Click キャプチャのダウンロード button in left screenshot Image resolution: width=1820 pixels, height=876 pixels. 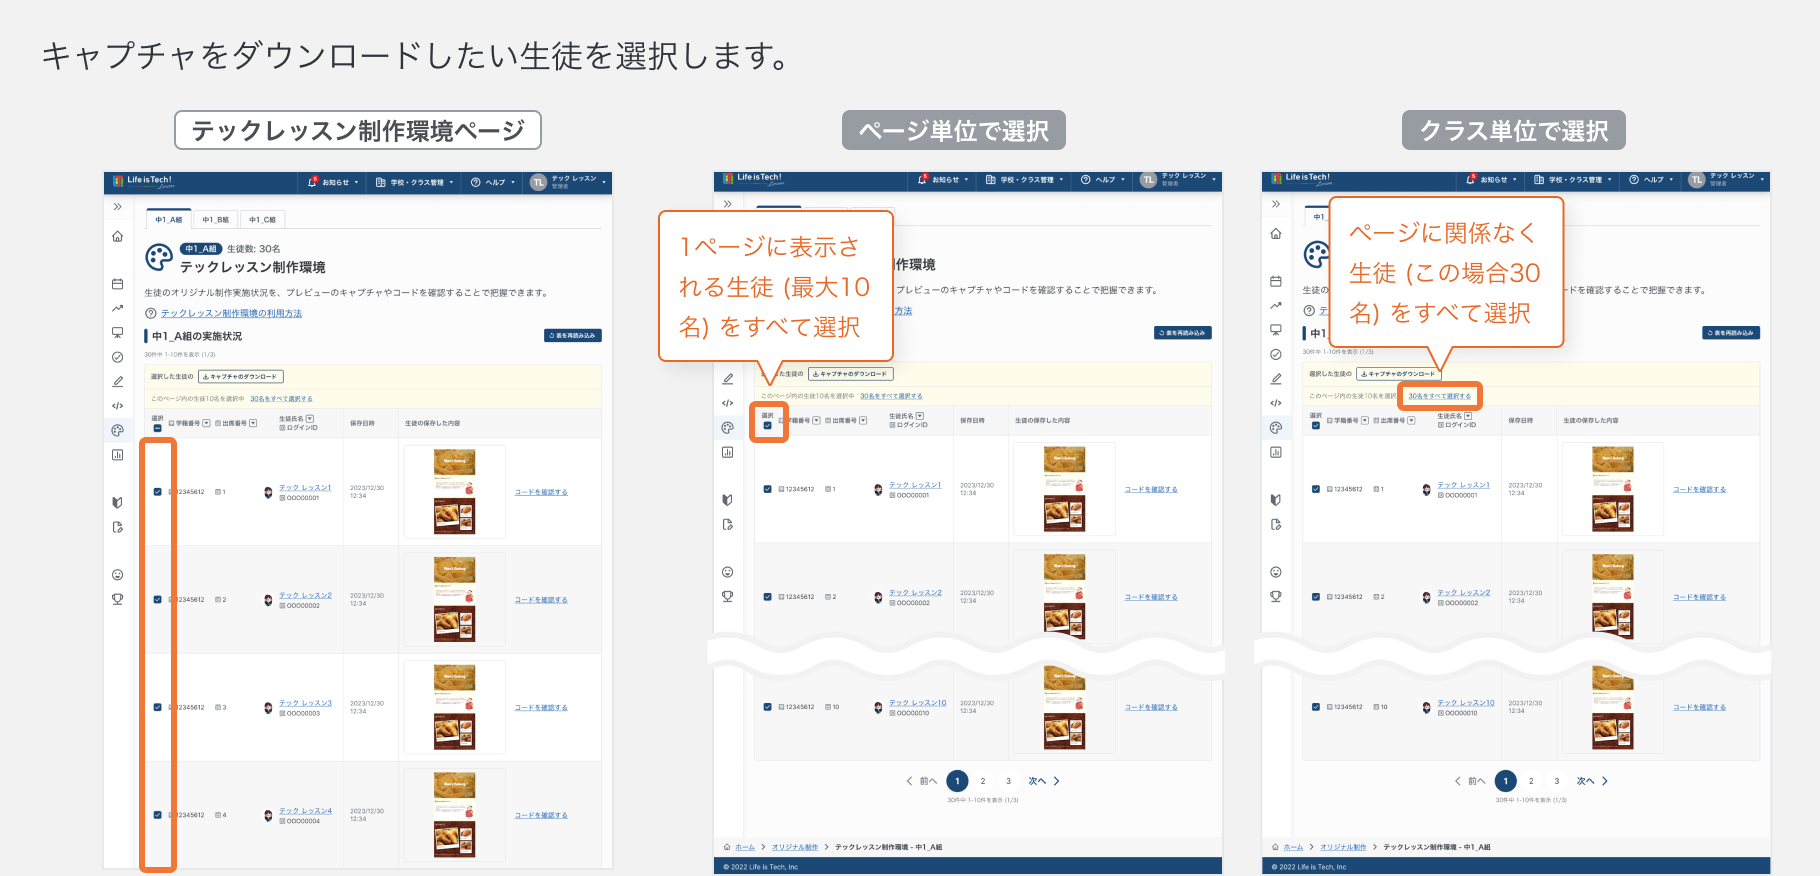pos(241,377)
